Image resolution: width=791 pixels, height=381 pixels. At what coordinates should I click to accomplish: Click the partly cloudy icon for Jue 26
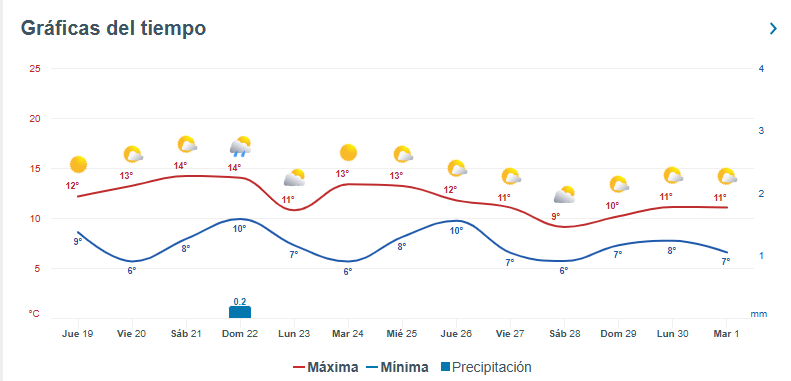457,169
